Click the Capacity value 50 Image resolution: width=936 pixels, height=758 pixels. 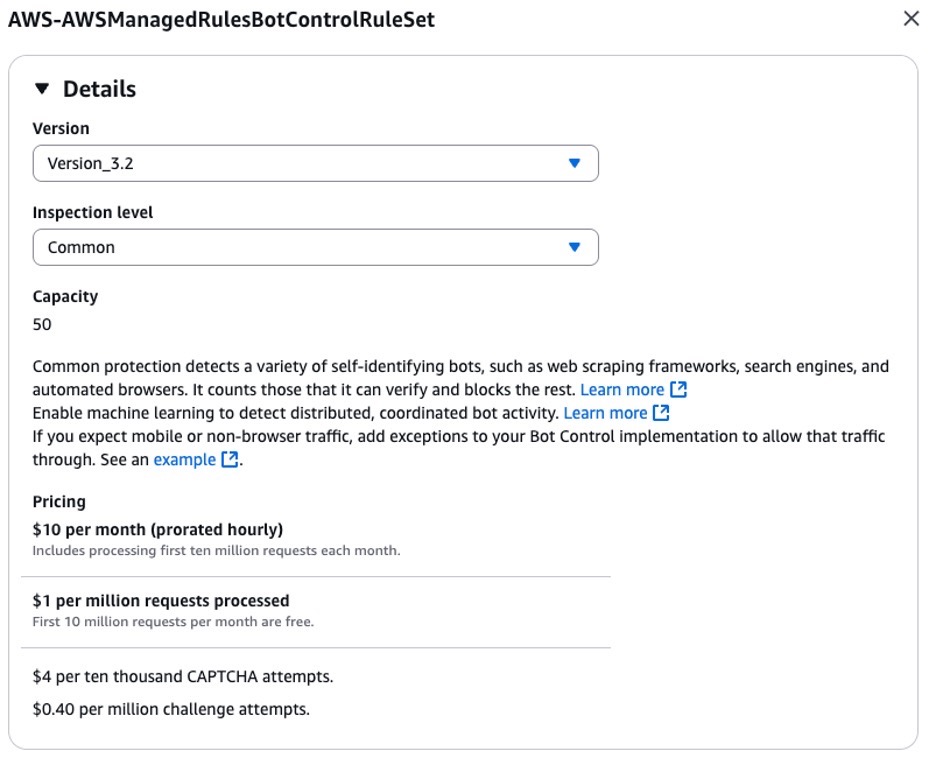tap(42, 324)
